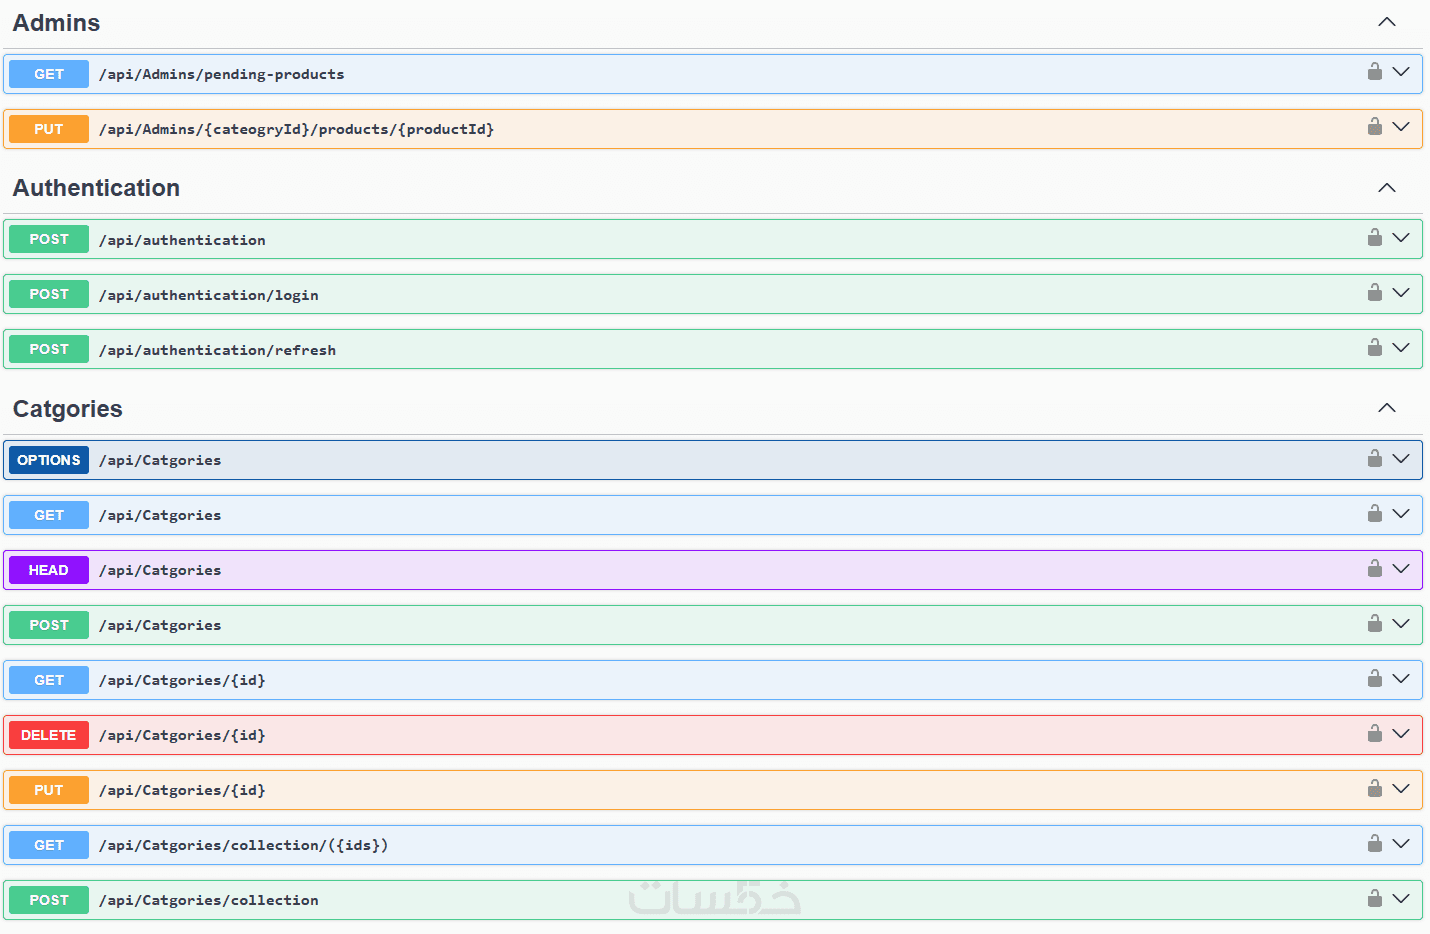Screen dimensions: 1430x934
Task: Expand POST /api/authentication row chevron
Action: point(1401,238)
